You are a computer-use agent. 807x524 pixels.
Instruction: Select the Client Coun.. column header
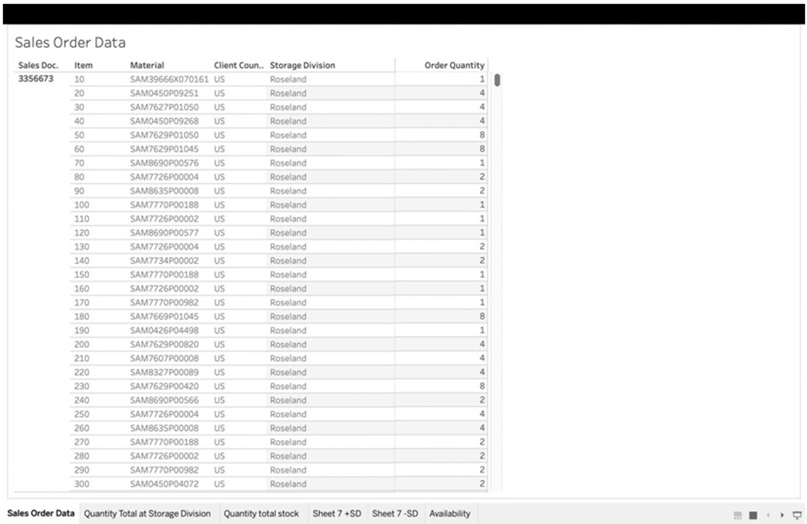click(239, 65)
